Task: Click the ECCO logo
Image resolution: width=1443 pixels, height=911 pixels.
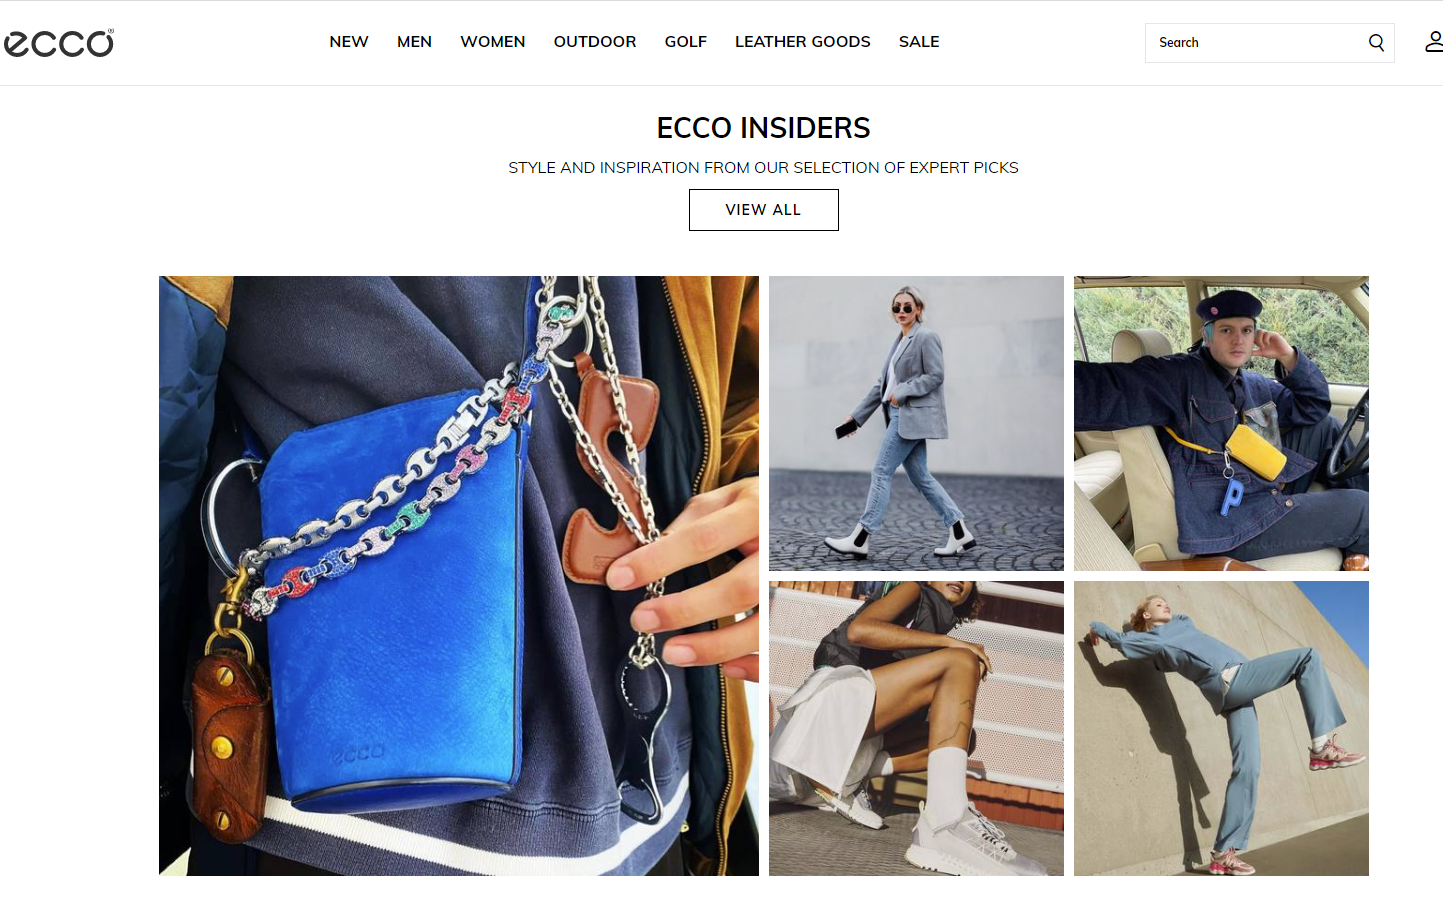Action: [x=59, y=43]
